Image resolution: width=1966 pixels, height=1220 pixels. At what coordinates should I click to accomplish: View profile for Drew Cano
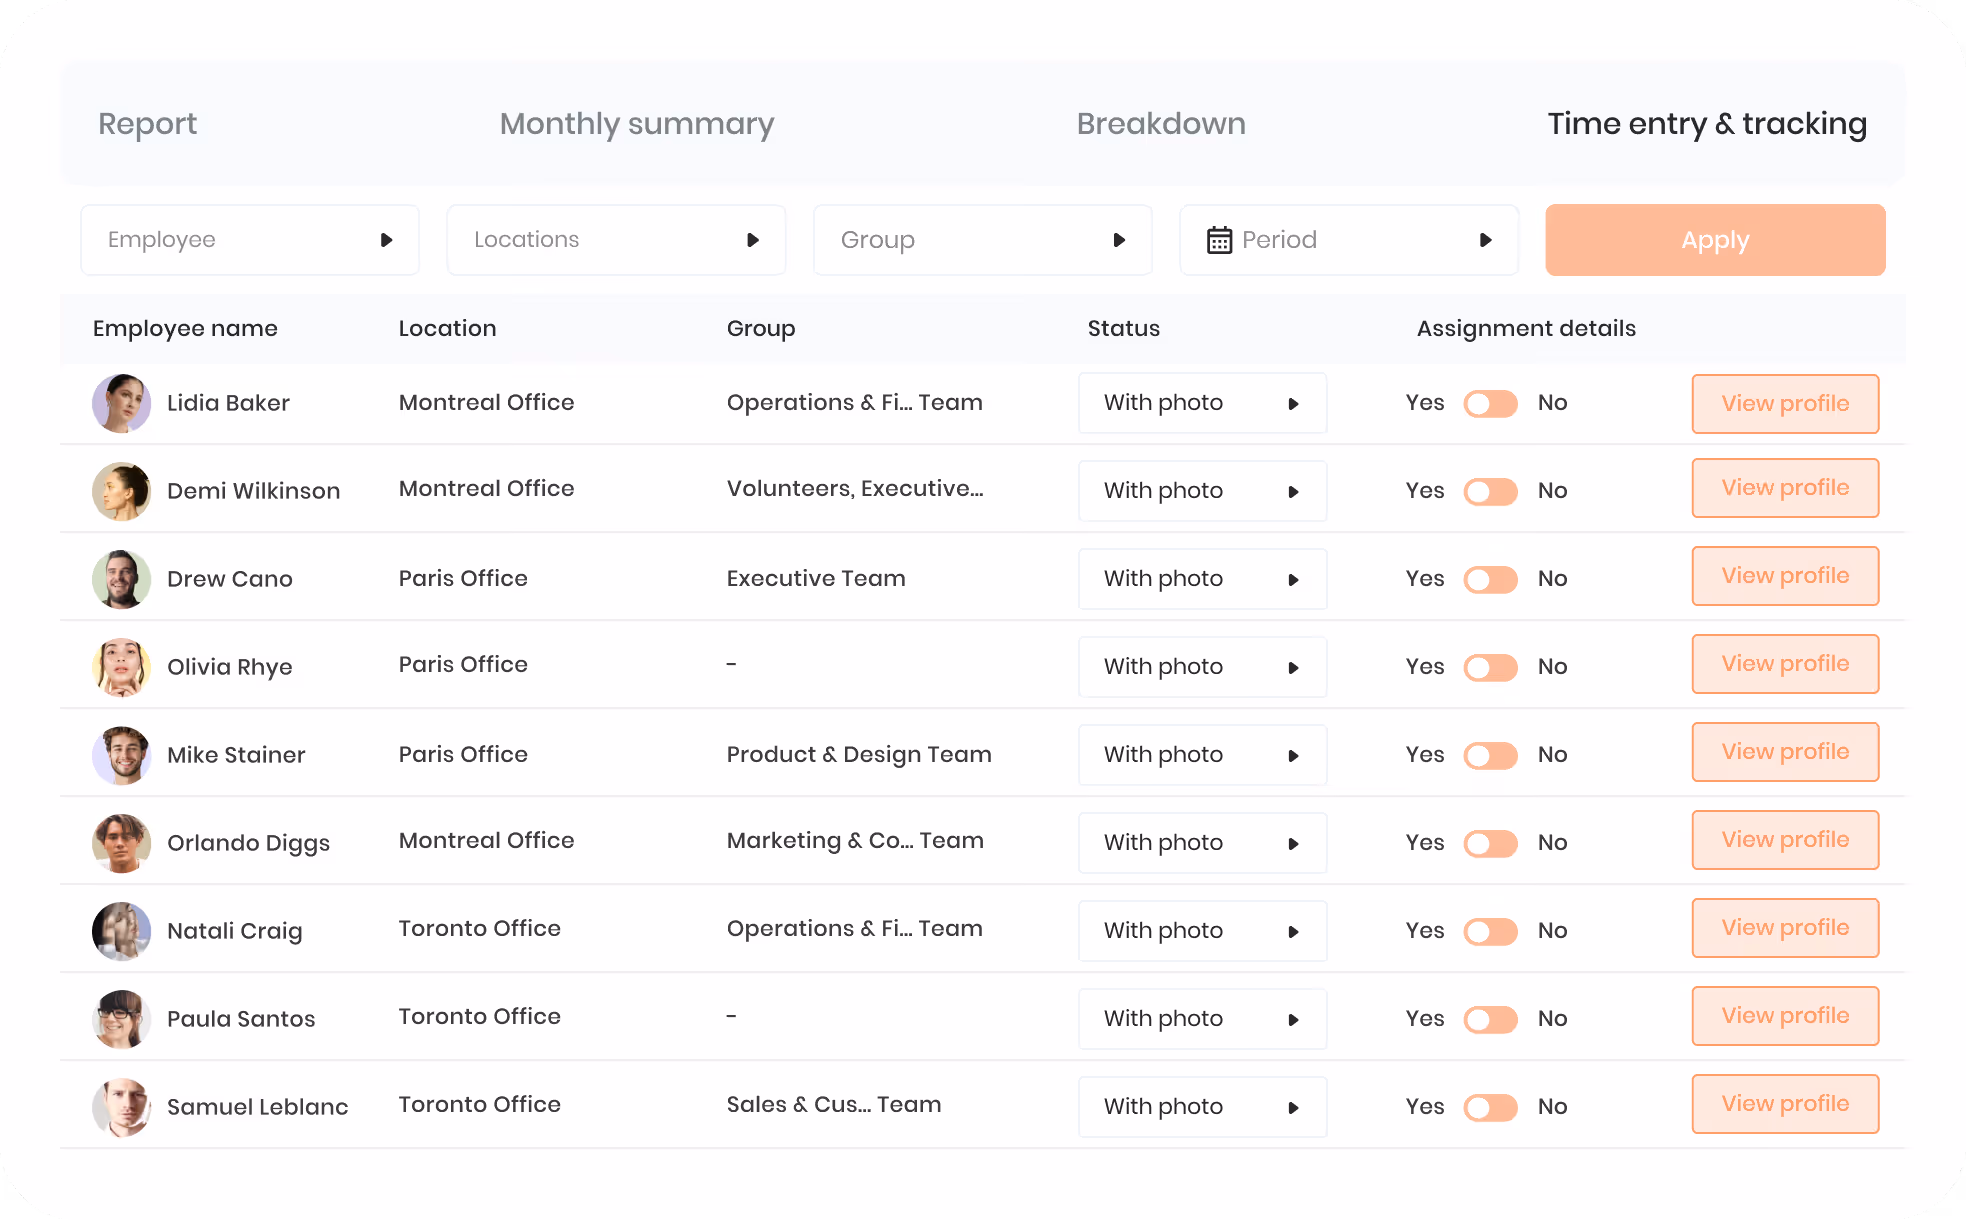[1785, 576]
